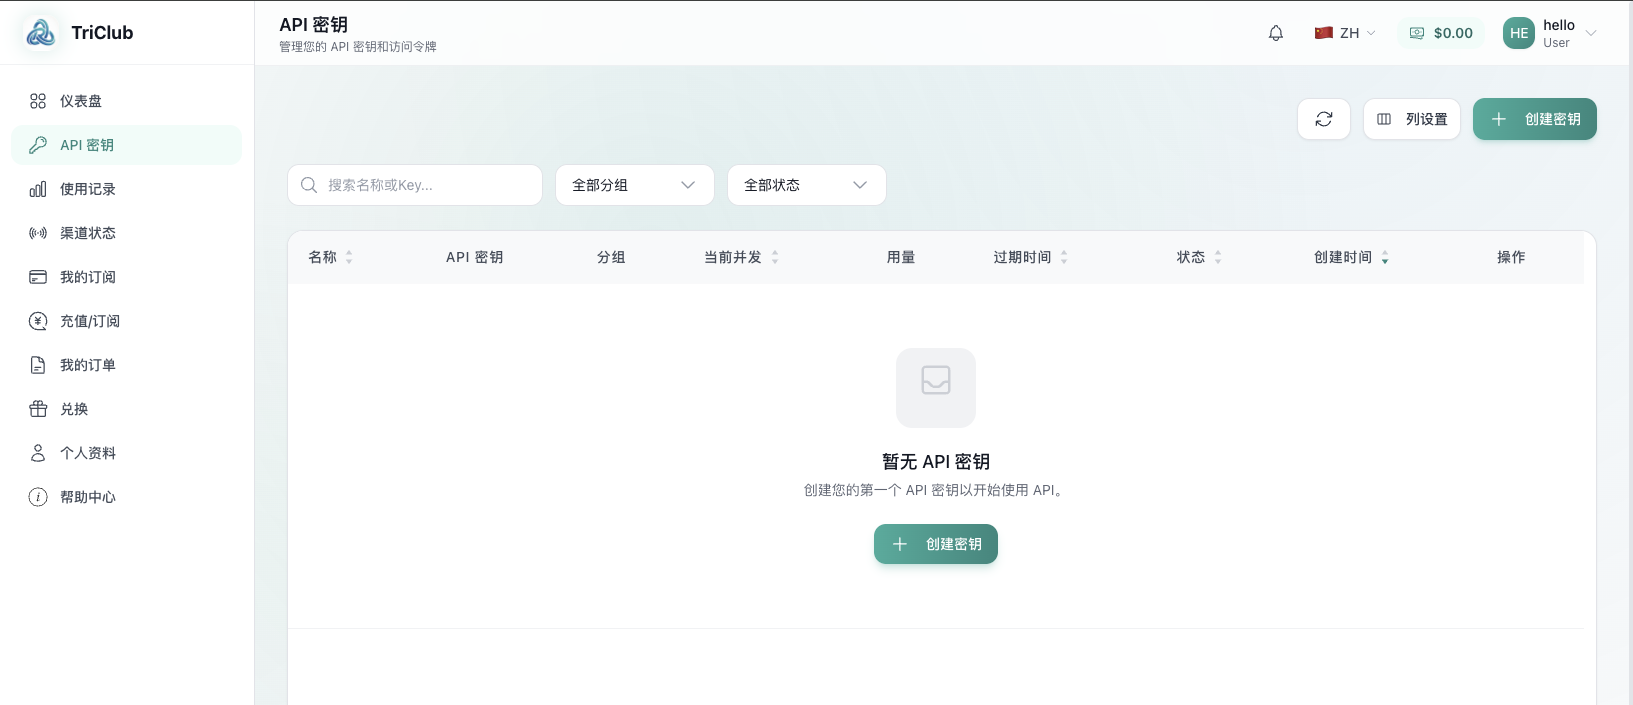The height and width of the screenshot is (705, 1633).
Task: Click the 渠道状态 signal icon
Action: (38, 233)
